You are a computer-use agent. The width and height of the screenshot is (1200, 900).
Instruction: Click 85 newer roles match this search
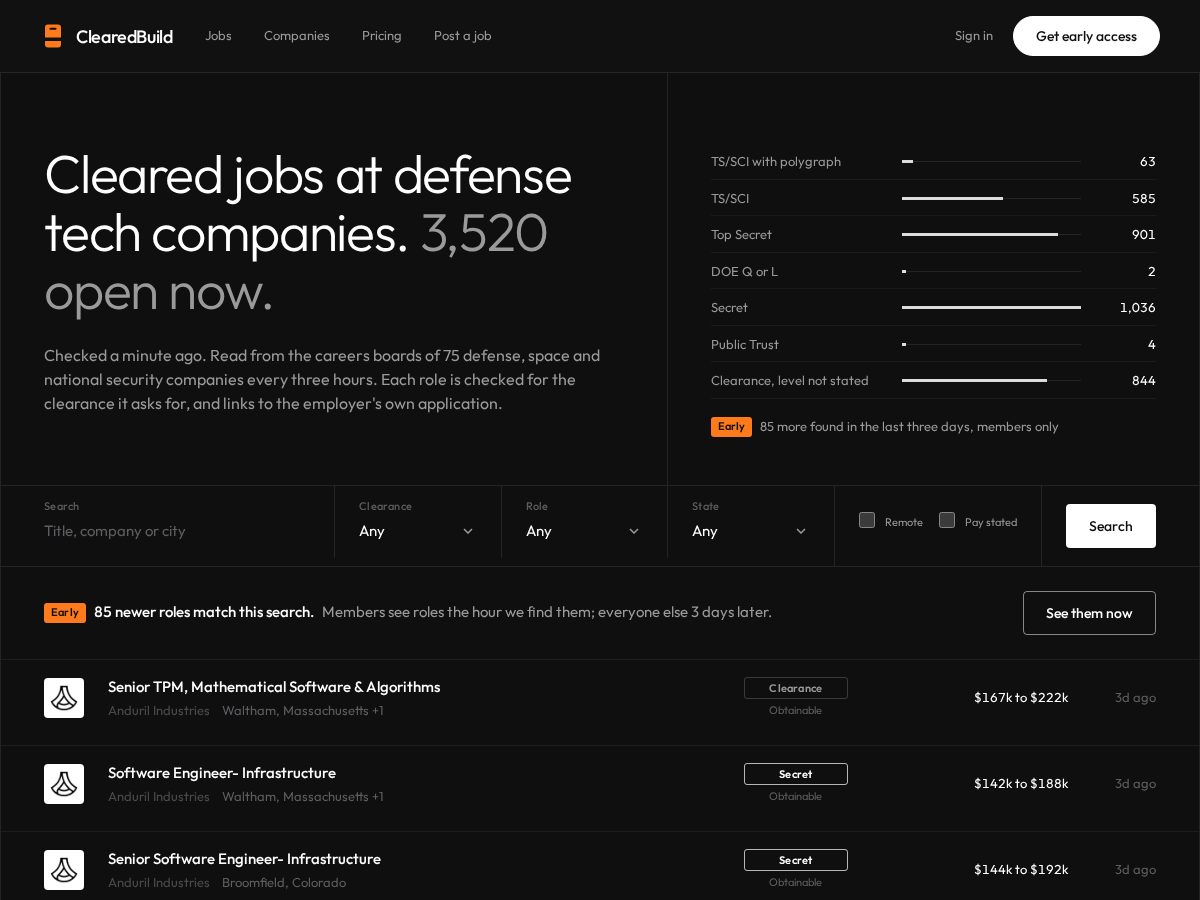[204, 612]
